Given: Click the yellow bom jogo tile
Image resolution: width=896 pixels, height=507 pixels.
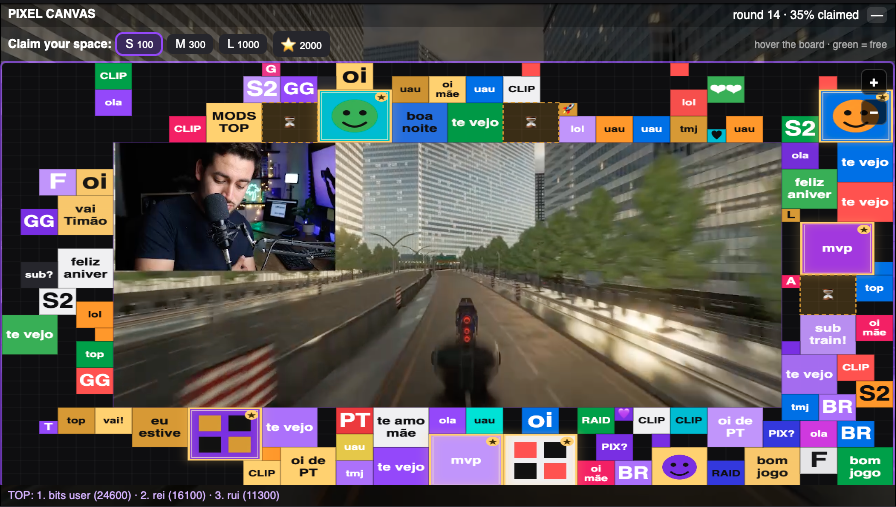Looking at the screenshot, I should click(x=772, y=466).
